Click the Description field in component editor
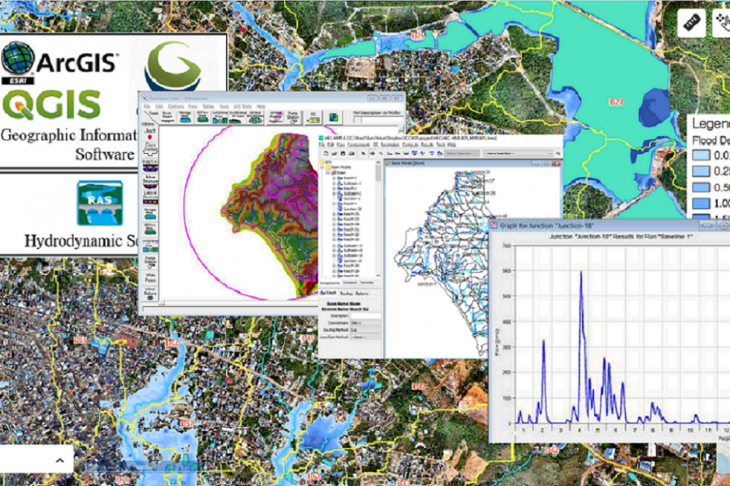 [x=365, y=316]
